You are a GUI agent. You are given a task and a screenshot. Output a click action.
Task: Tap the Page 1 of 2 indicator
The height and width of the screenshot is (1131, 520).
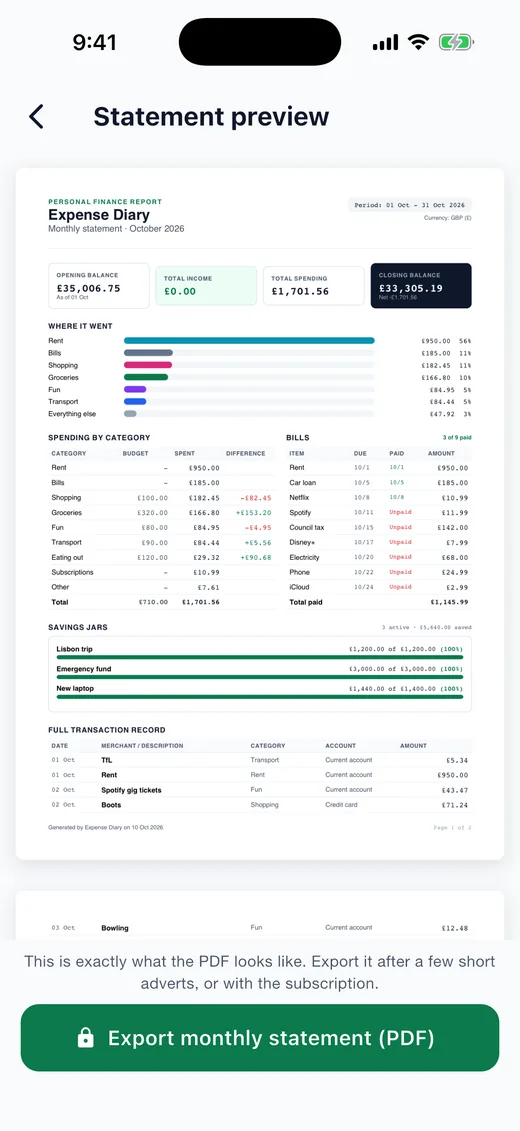point(453,827)
